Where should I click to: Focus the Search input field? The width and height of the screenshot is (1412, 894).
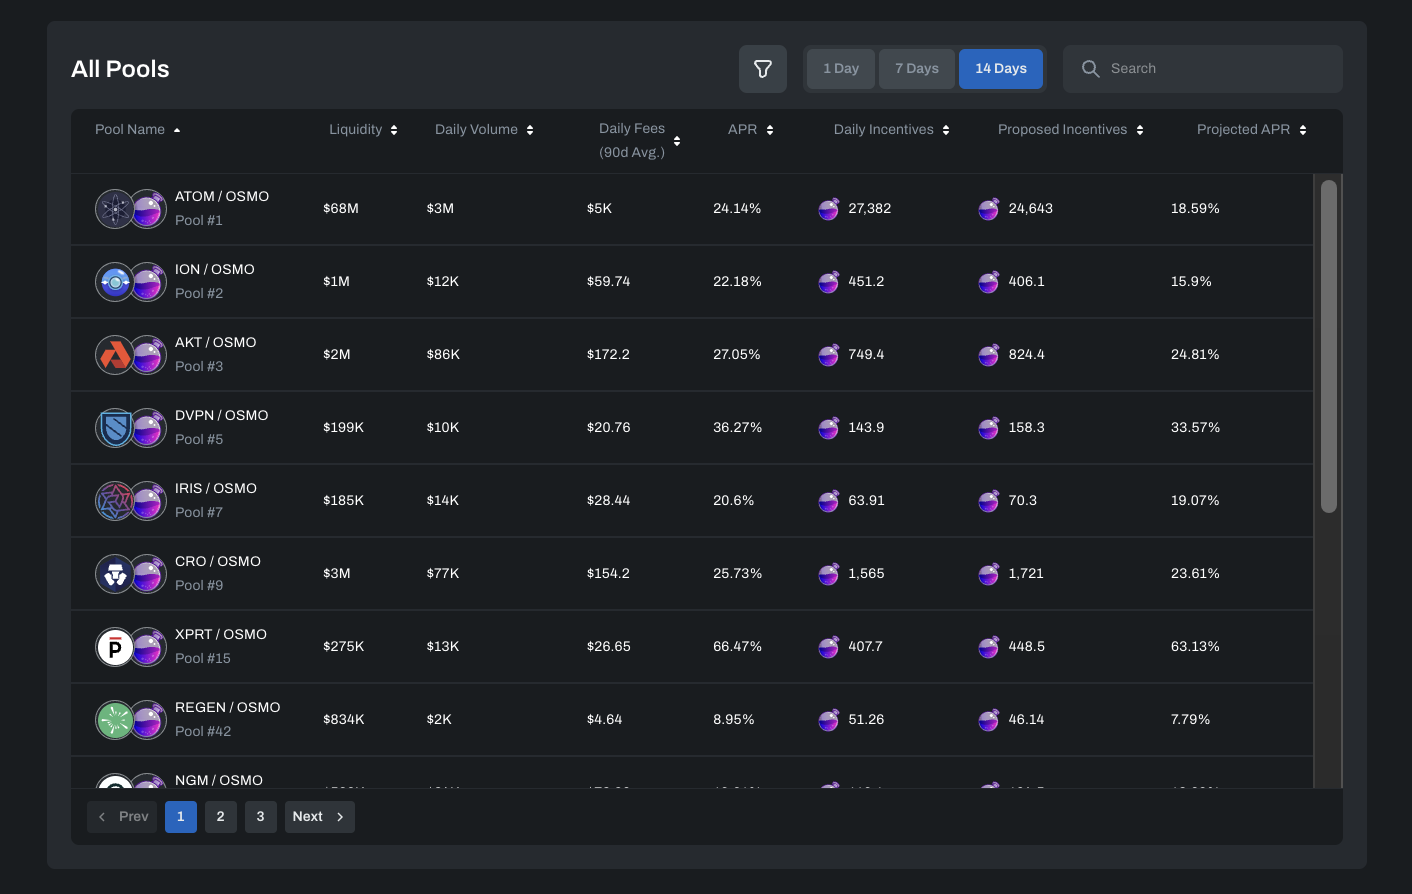[x=1203, y=69]
